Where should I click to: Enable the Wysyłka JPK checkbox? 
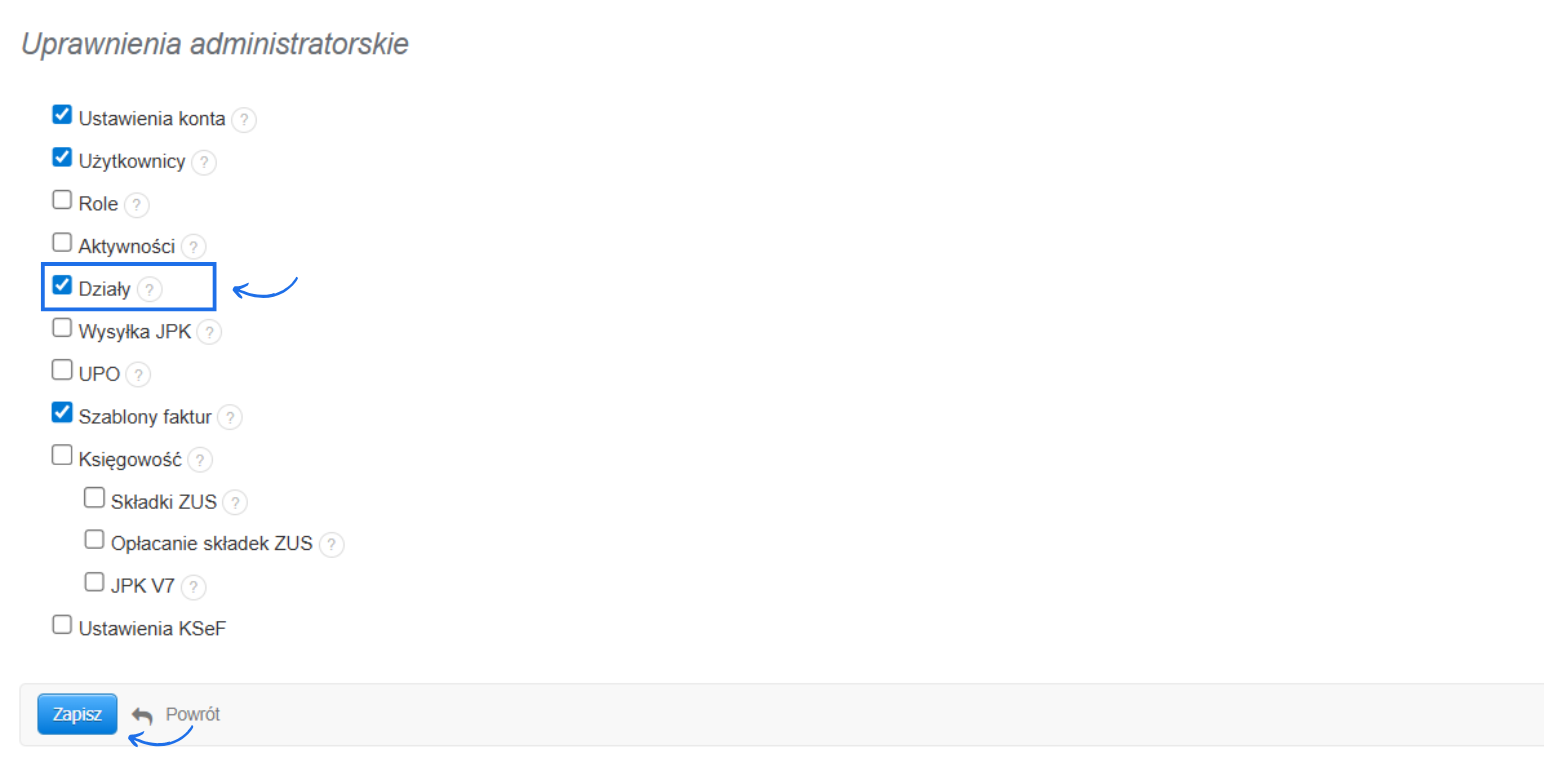[x=62, y=328]
